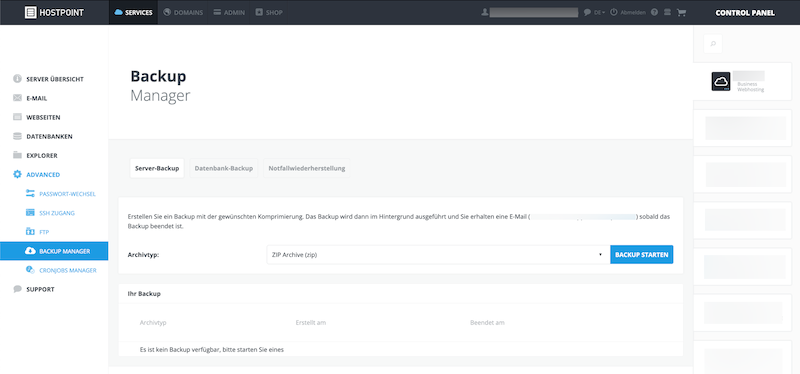The width and height of the screenshot is (800, 374).
Task: Open the Archivtyp ZIP Archive dropdown
Action: 438,255
